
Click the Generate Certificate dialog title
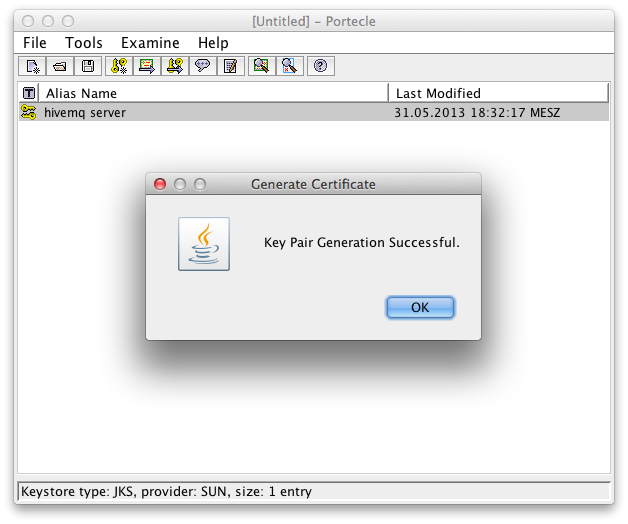pyautogui.click(x=313, y=184)
